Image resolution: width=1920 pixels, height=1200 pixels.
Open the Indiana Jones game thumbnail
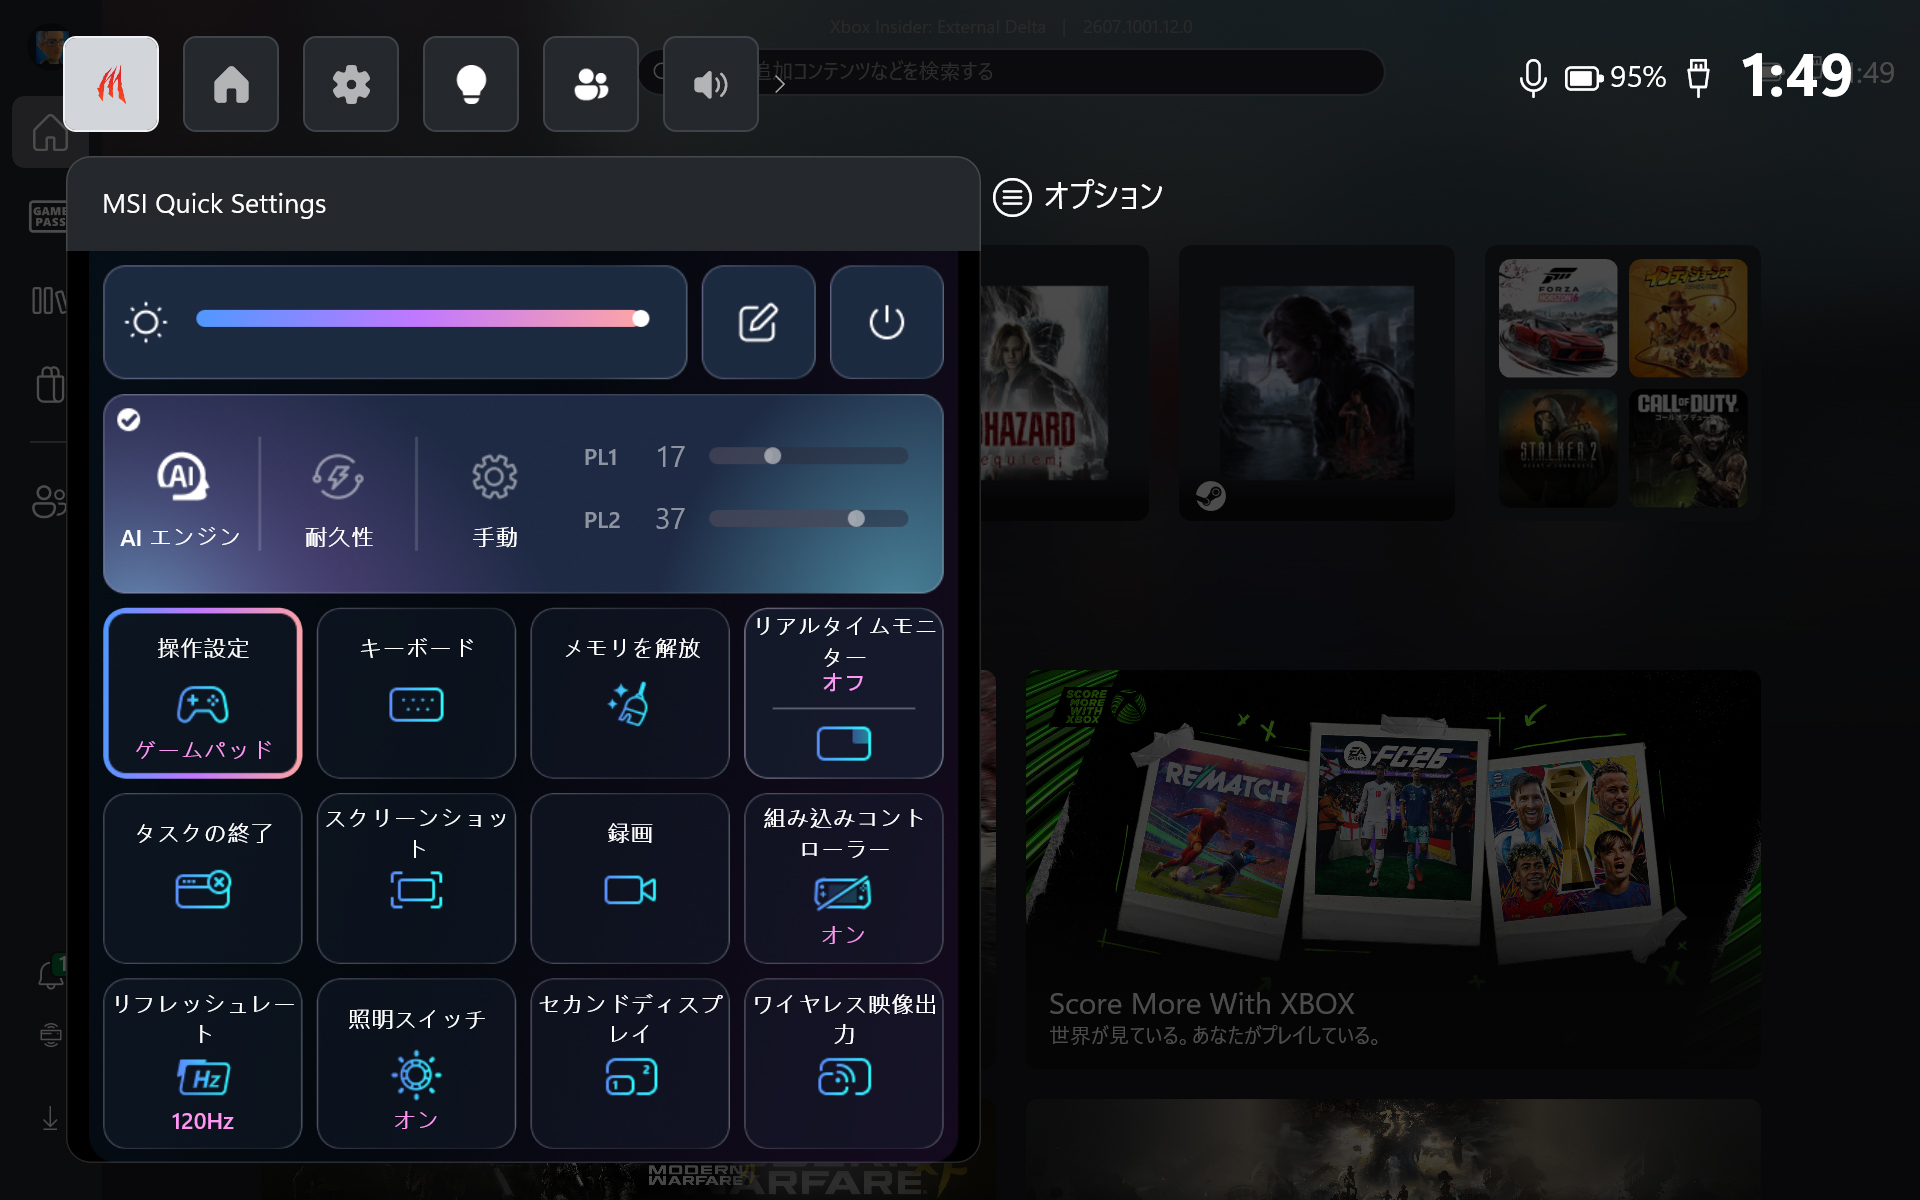1688,318
